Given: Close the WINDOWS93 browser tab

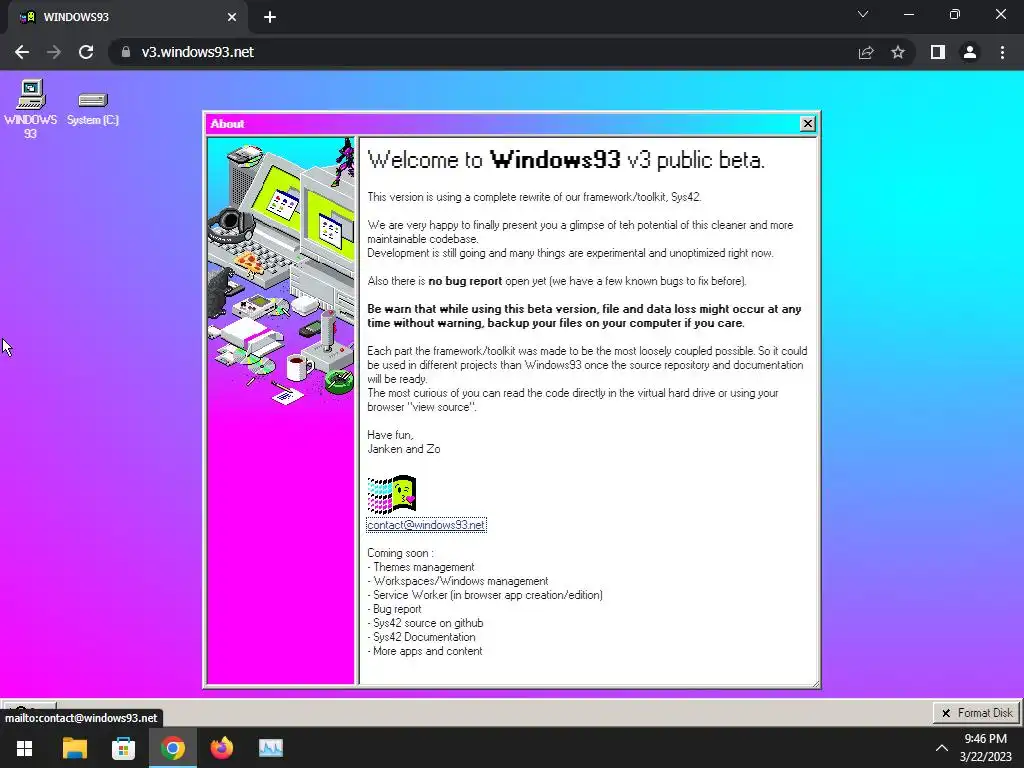Looking at the screenshot, I should coord(232,18).
